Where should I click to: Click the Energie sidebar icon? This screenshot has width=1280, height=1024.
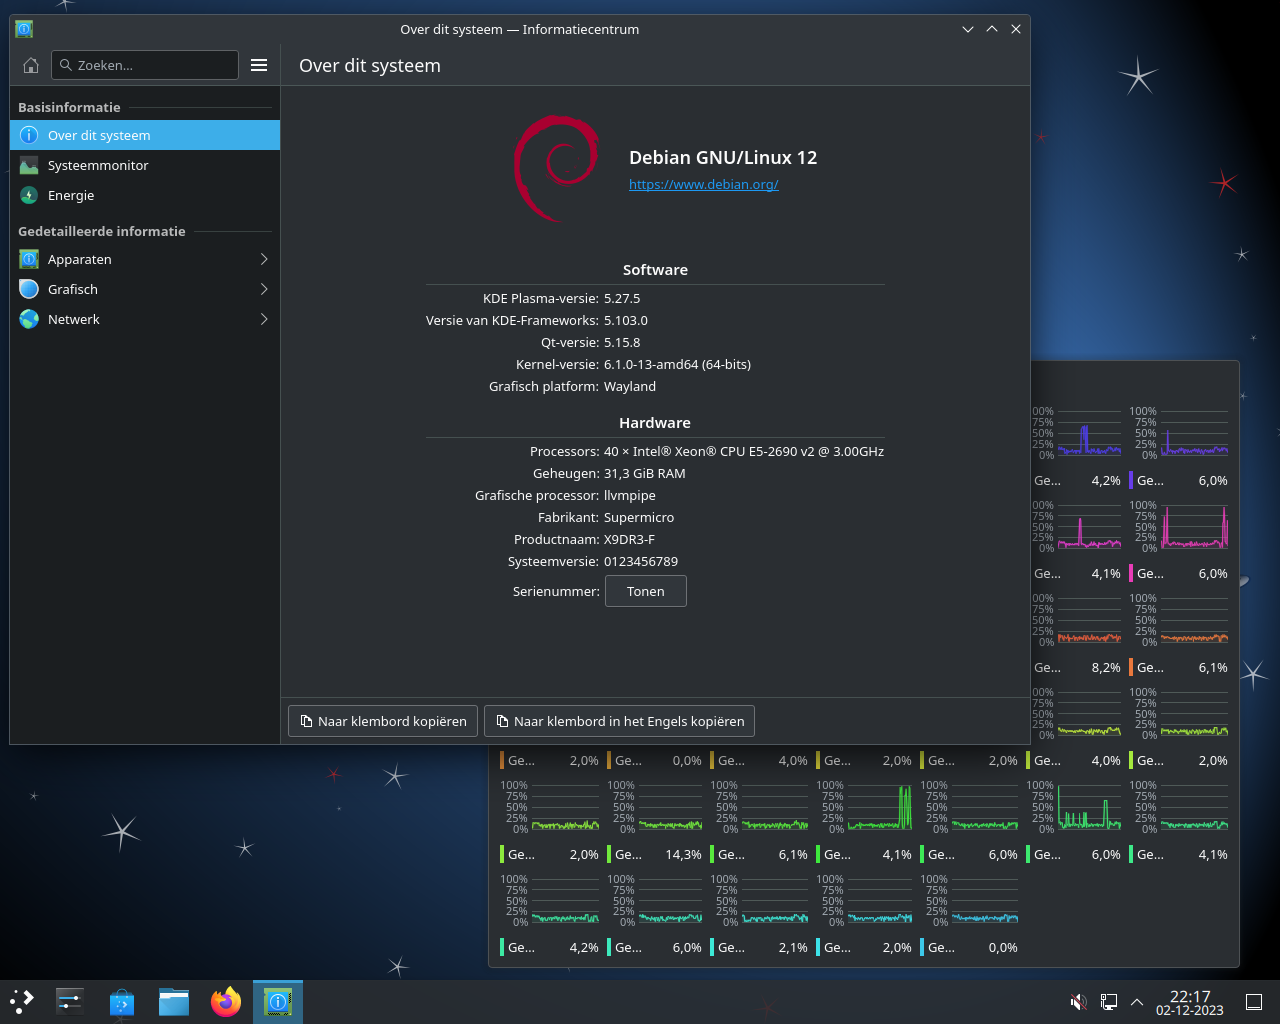point(29,195)
